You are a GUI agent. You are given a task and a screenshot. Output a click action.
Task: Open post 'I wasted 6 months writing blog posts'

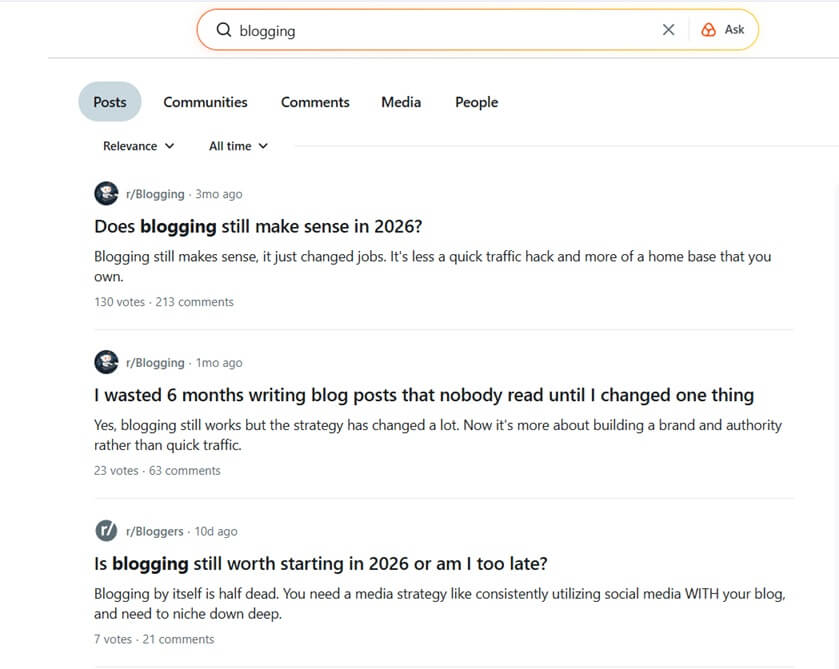424,395
